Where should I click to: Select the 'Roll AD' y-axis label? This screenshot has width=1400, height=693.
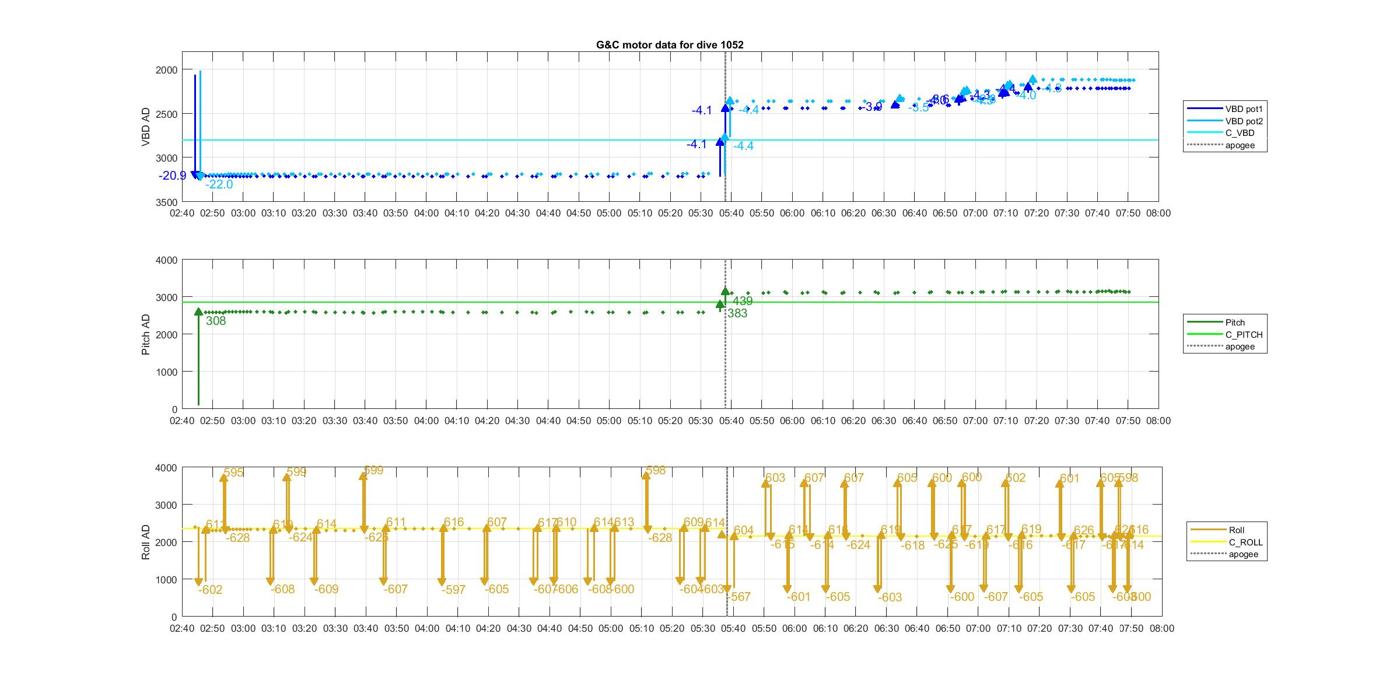(x=145, y=542)
